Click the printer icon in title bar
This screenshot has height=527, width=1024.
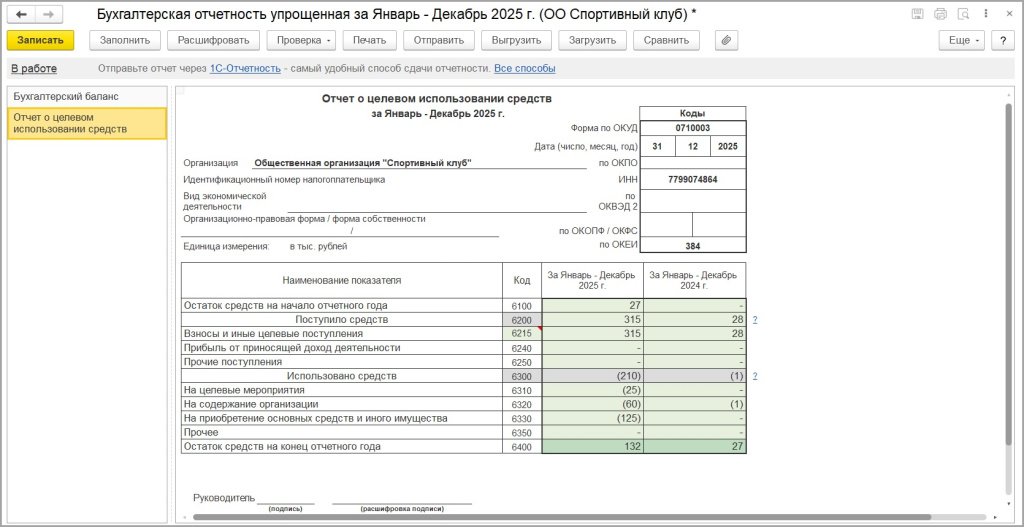tap(940, 14)
